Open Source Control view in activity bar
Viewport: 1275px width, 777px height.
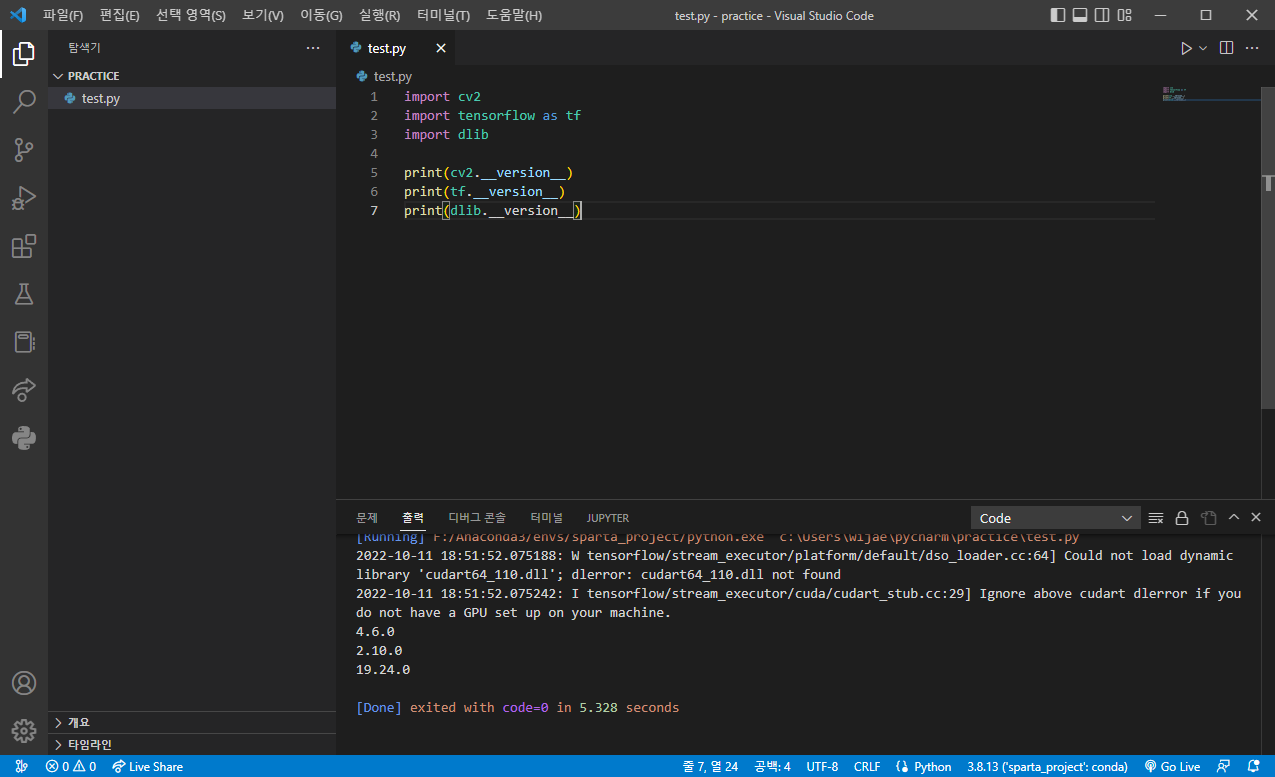24,150
